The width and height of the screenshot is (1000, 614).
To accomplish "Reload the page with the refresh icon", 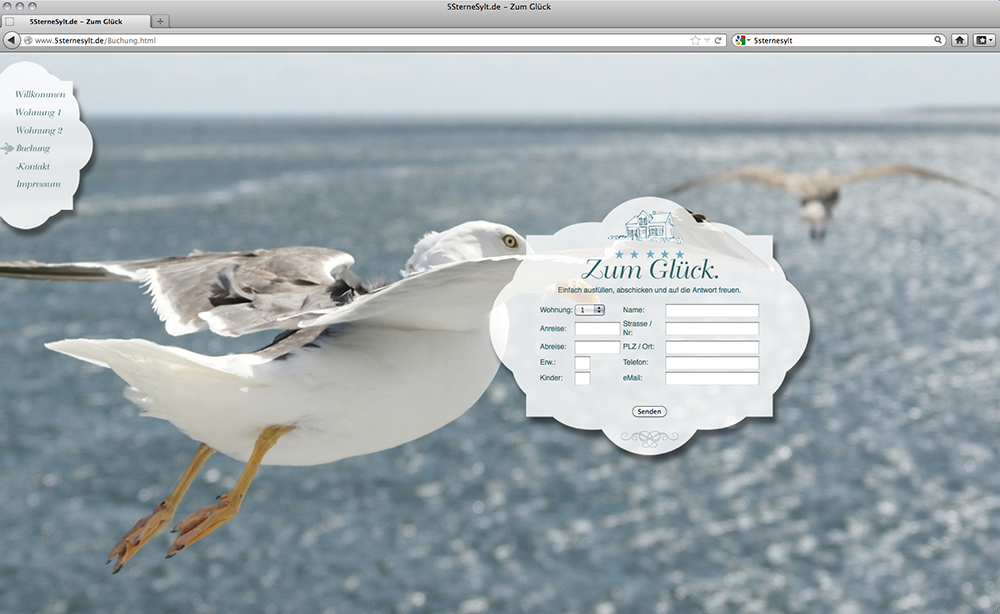I will tap(718, 40).
